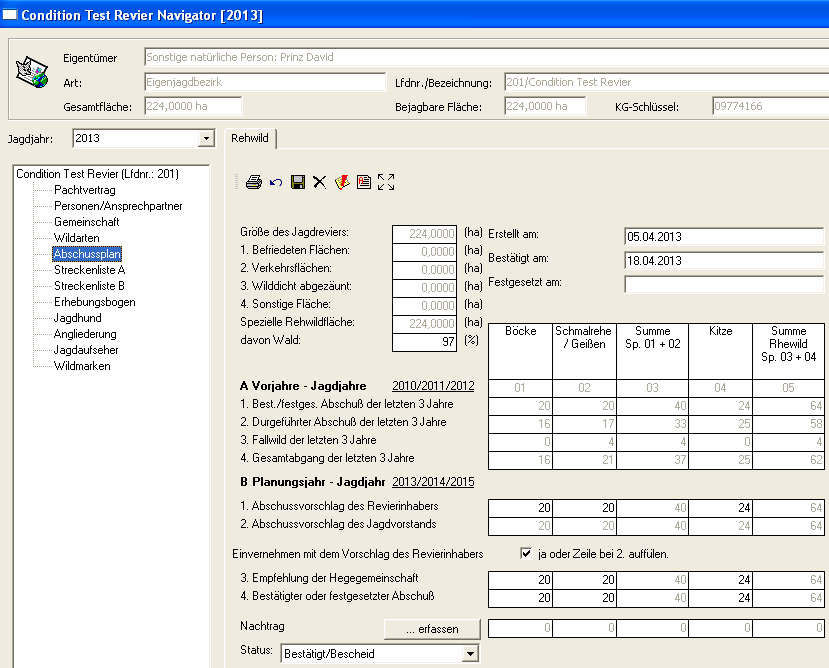Save with the floppy disk icon
This screenshot has width=829, height=668.
point(297,182)
